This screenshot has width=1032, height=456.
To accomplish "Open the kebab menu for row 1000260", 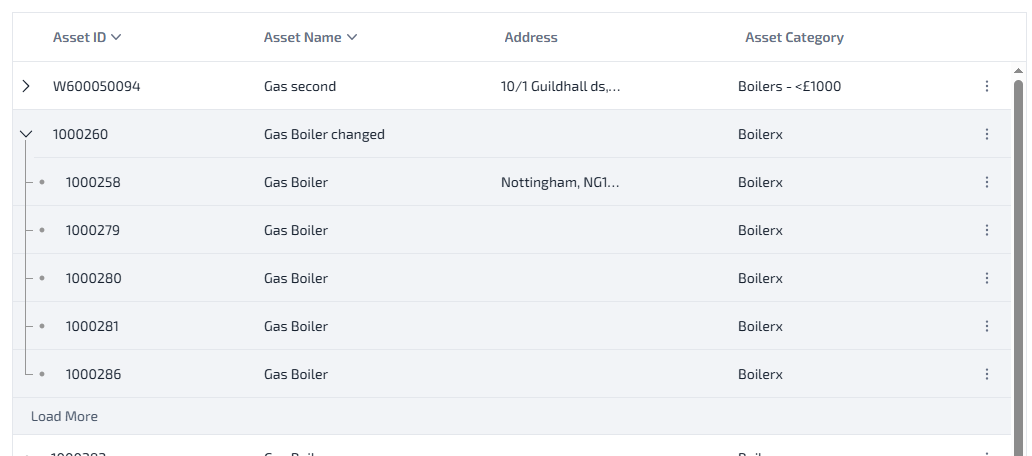I will point(986,134).
